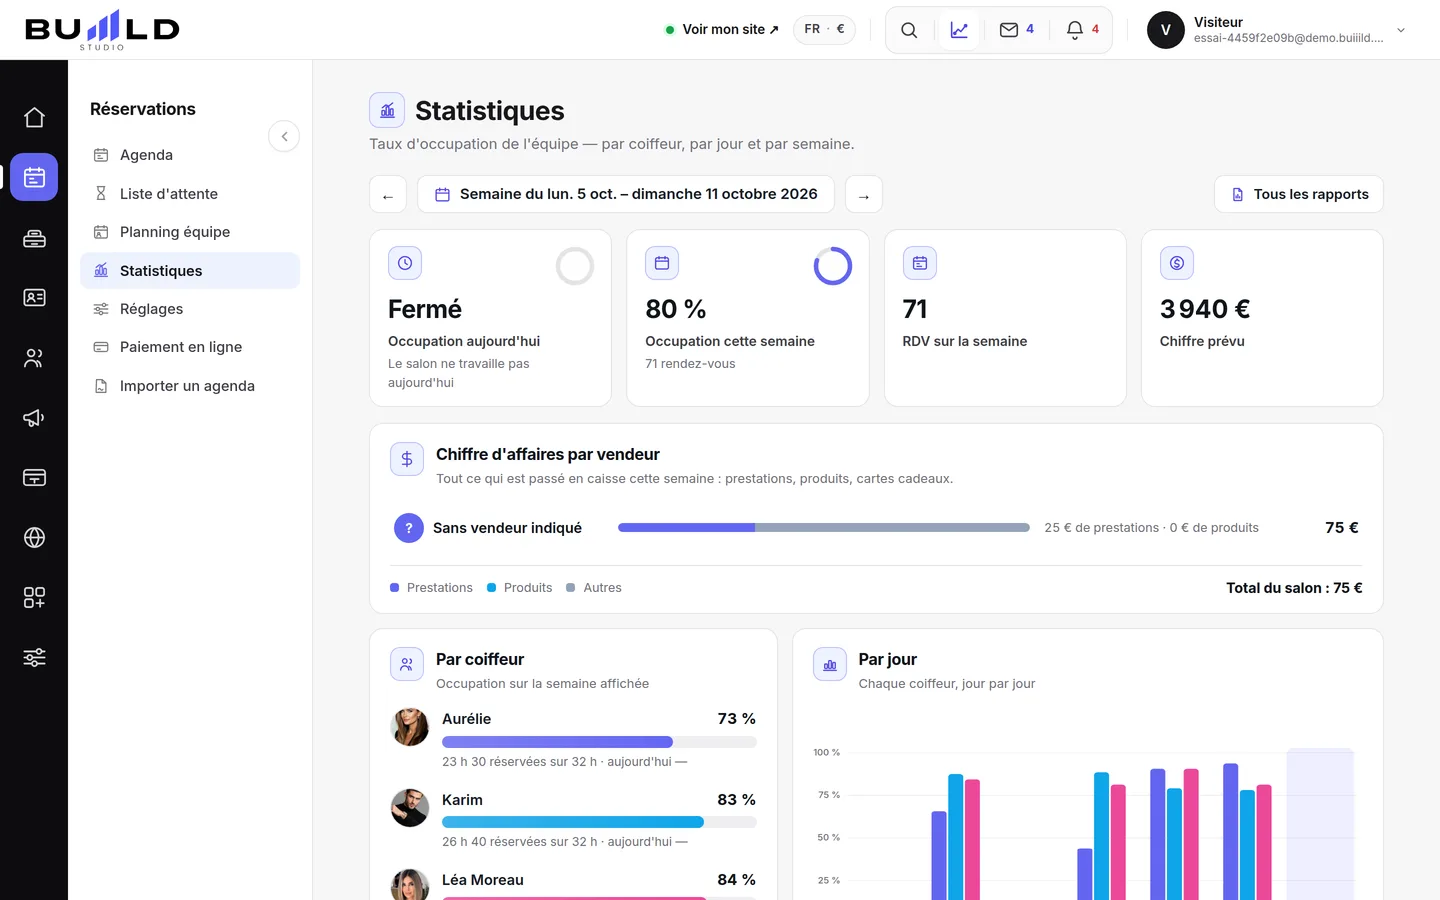Viewport: 1440px width, 900px height.
Task: Click the euro coin icon on Chiffre prévu card
Action: 1177,263
